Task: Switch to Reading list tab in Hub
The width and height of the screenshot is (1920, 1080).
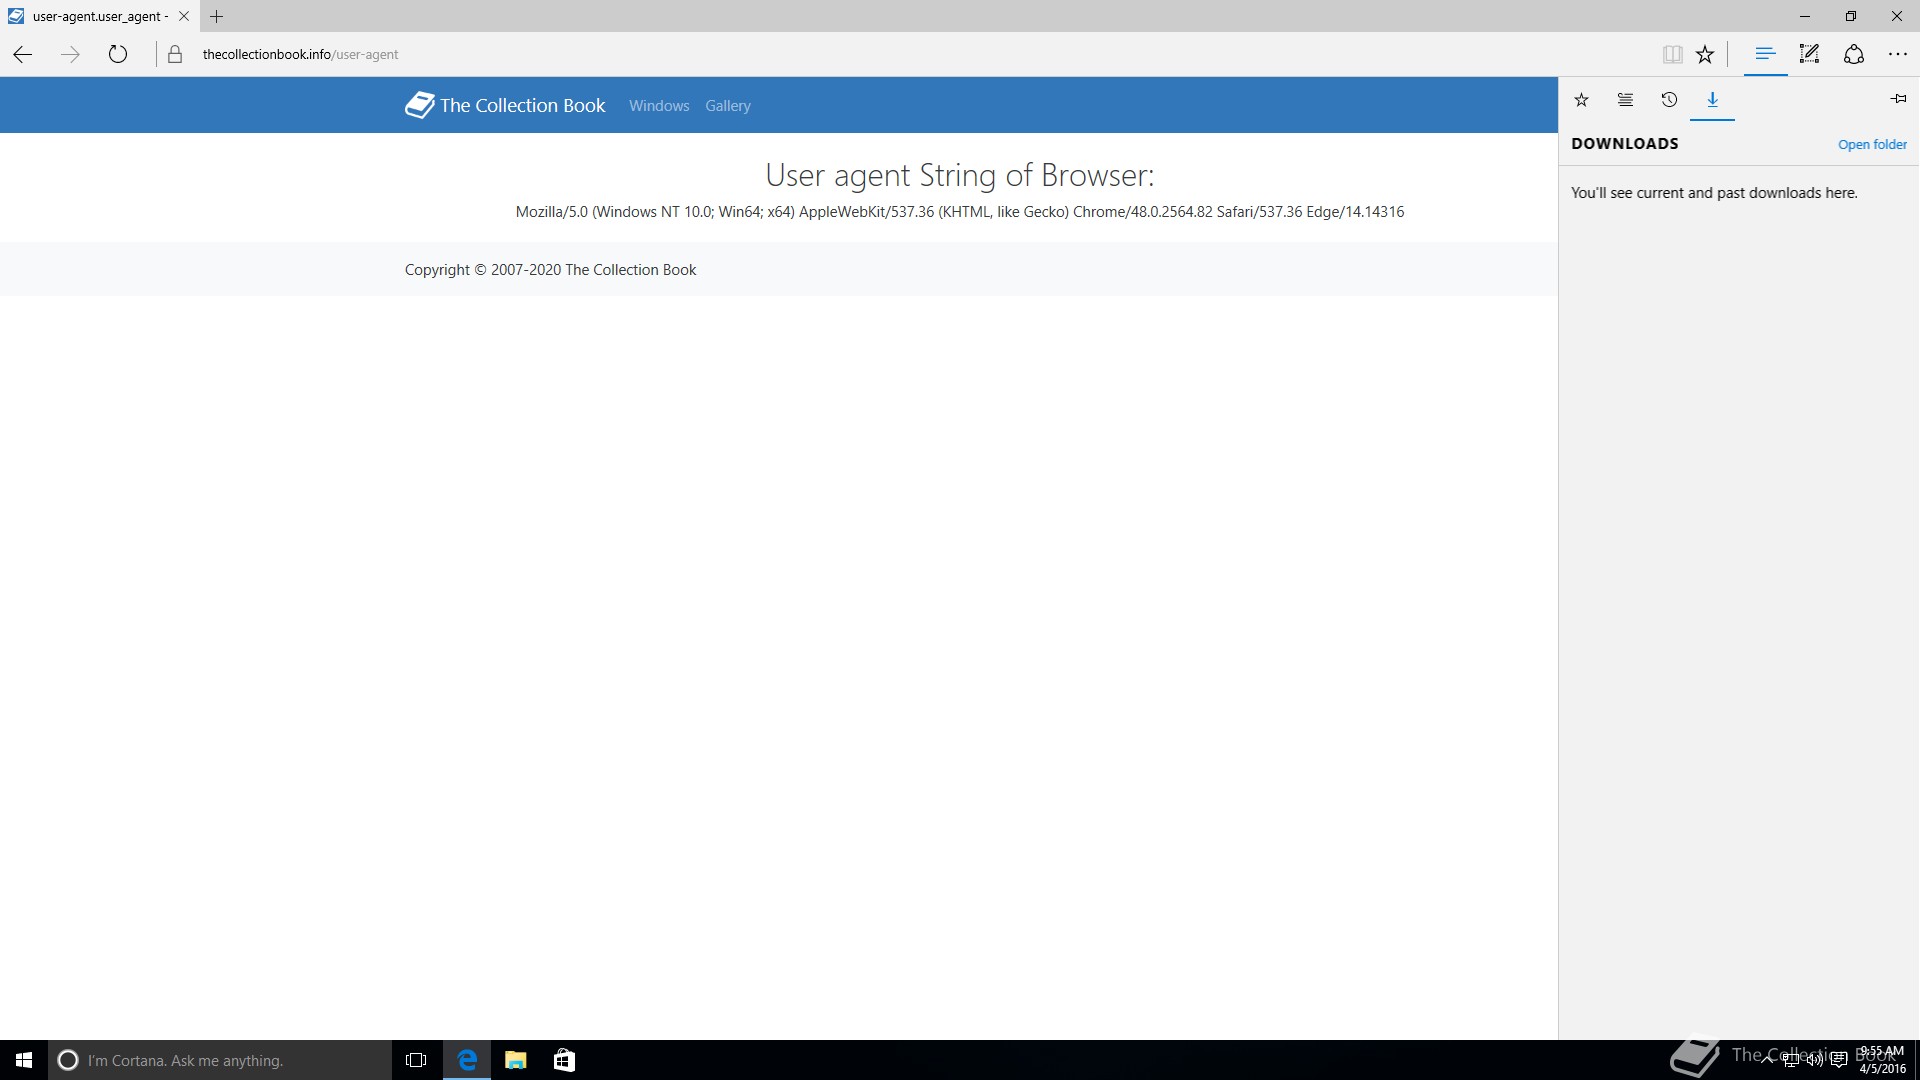Action: (1625, 99)
